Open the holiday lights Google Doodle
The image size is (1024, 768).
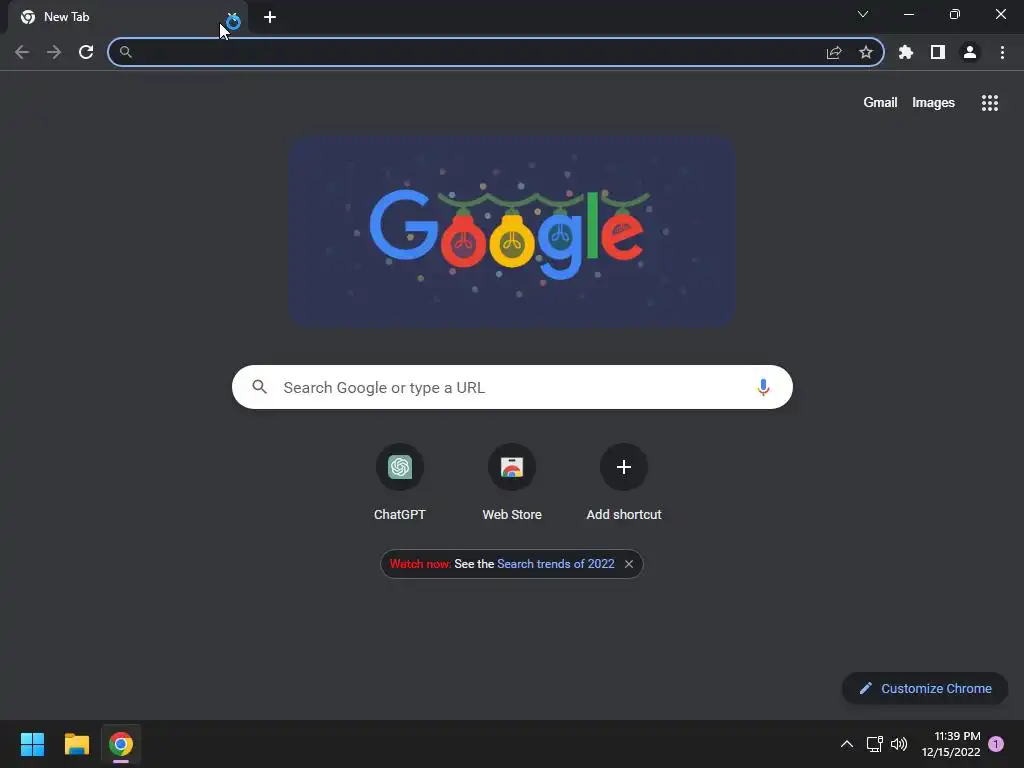point(513,232)
